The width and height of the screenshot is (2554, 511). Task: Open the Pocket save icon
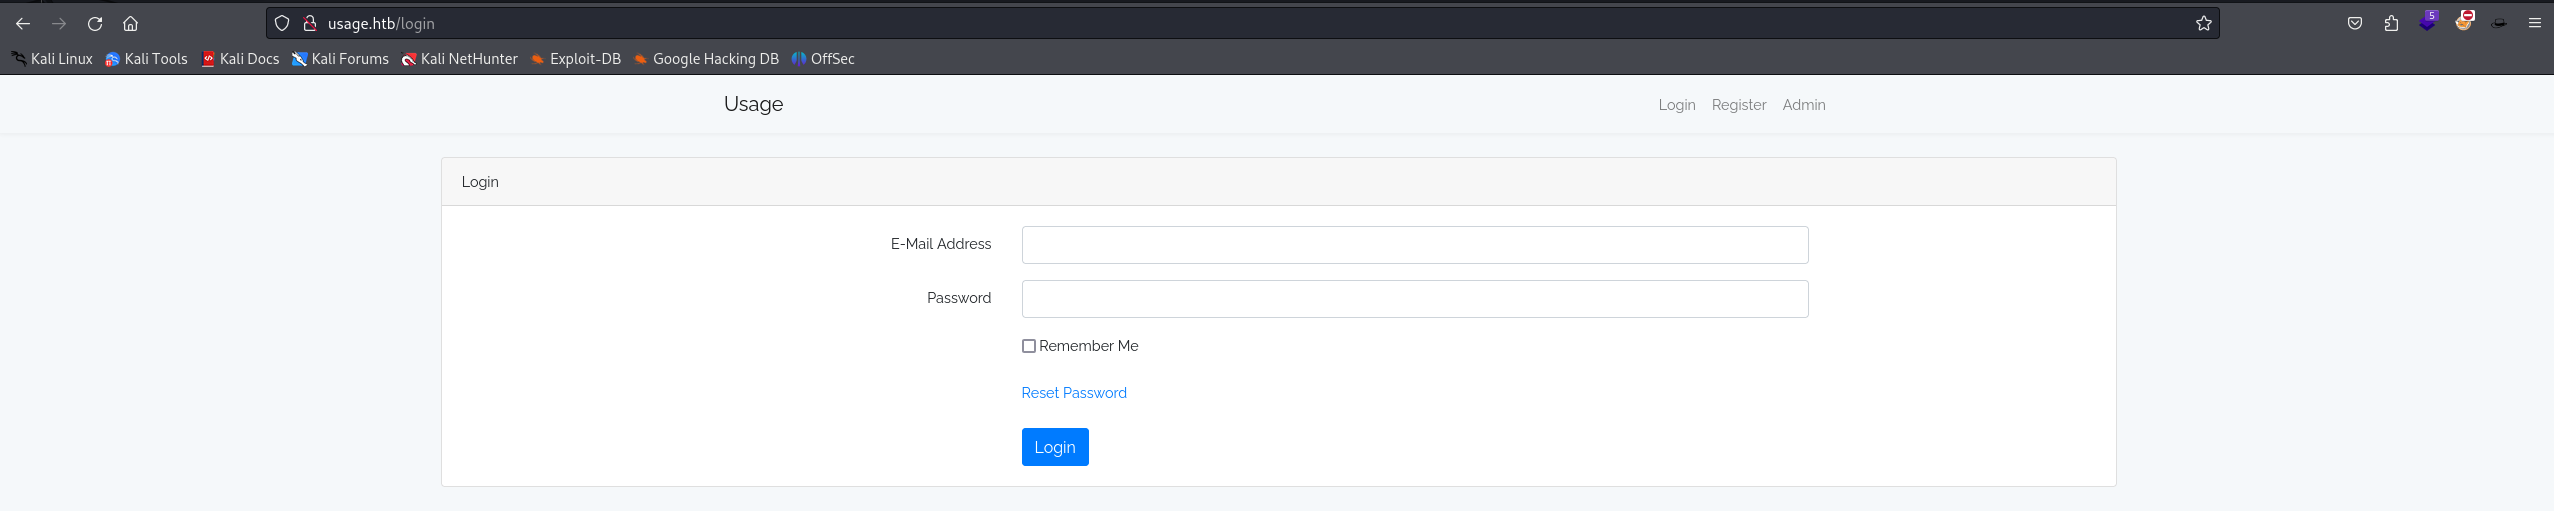(x=2355, y=23)
